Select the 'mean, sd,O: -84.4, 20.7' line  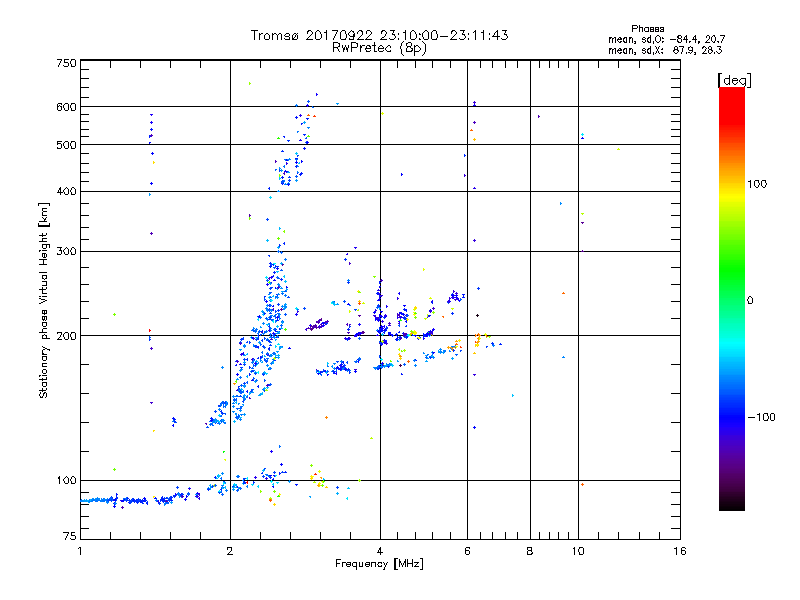click(x=666, y=39)
